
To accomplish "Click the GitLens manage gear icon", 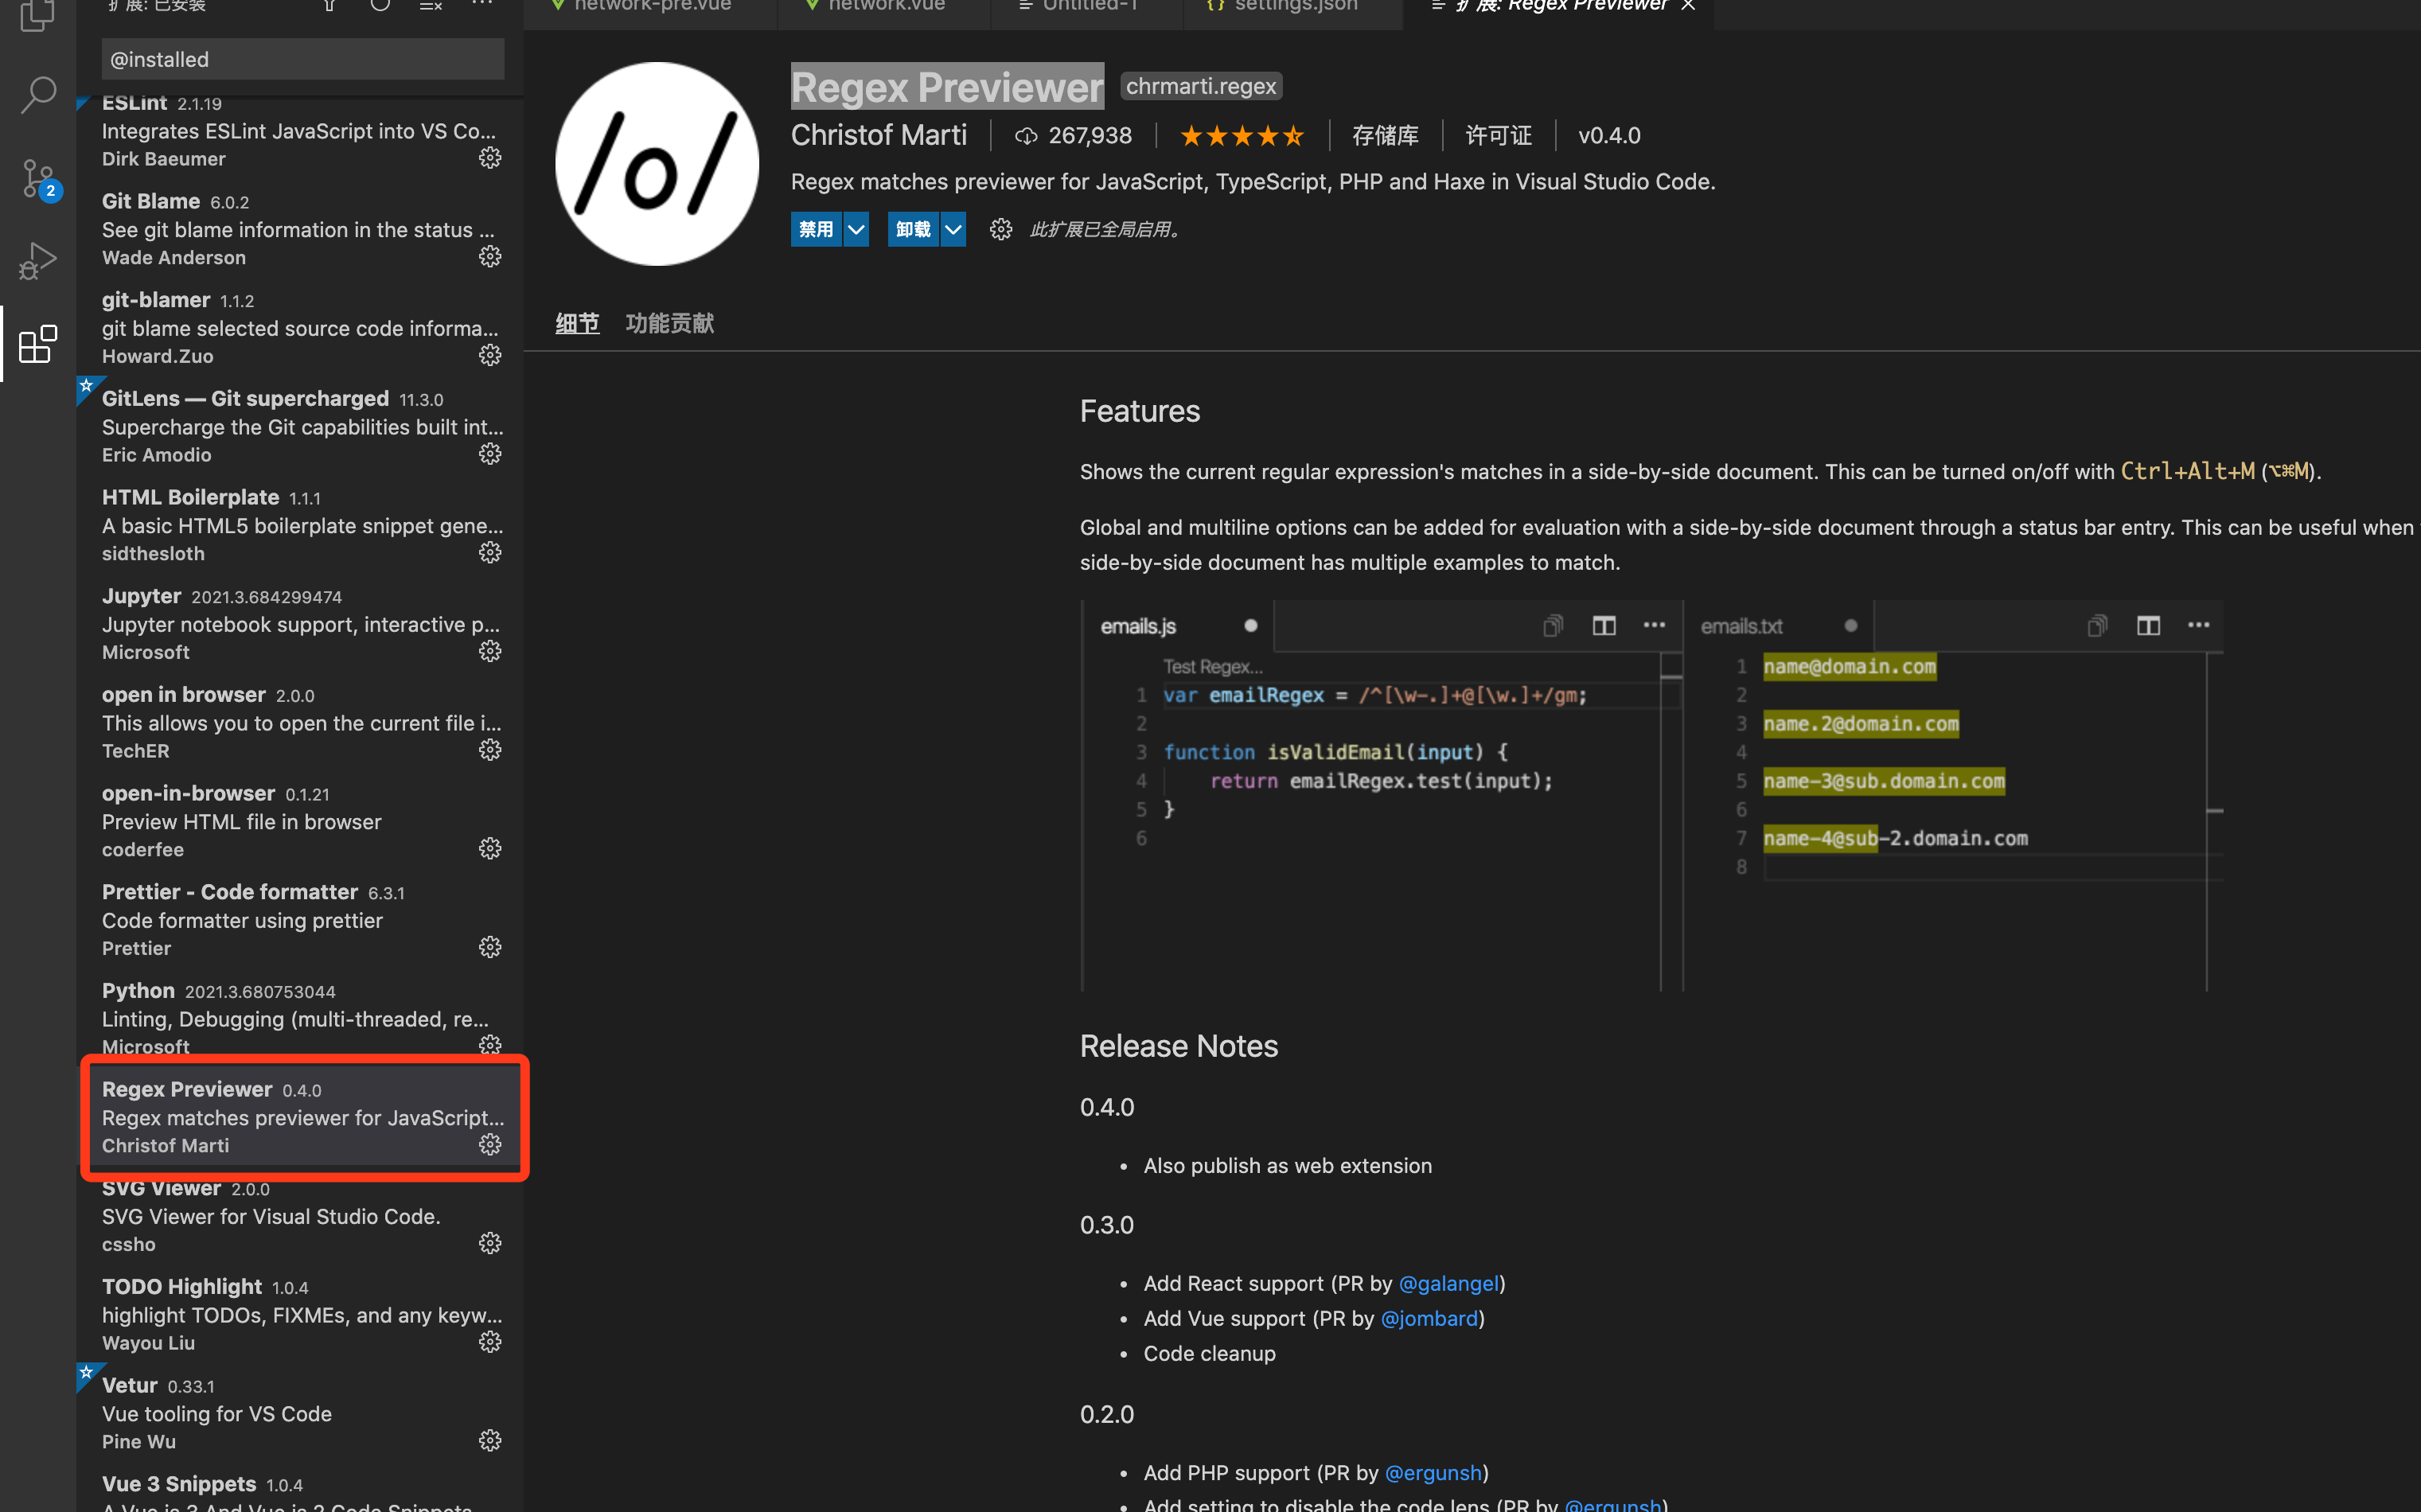I will point(489,454).
